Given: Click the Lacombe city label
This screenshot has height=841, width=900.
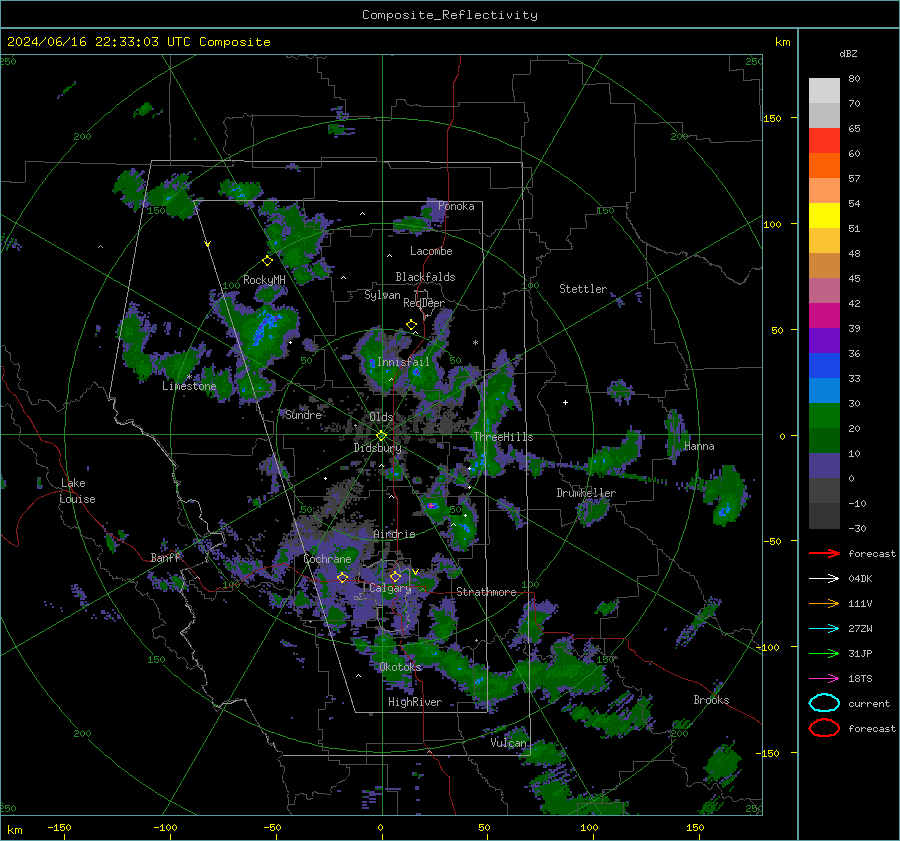Looking at the screenshot, I should [431, 251].
